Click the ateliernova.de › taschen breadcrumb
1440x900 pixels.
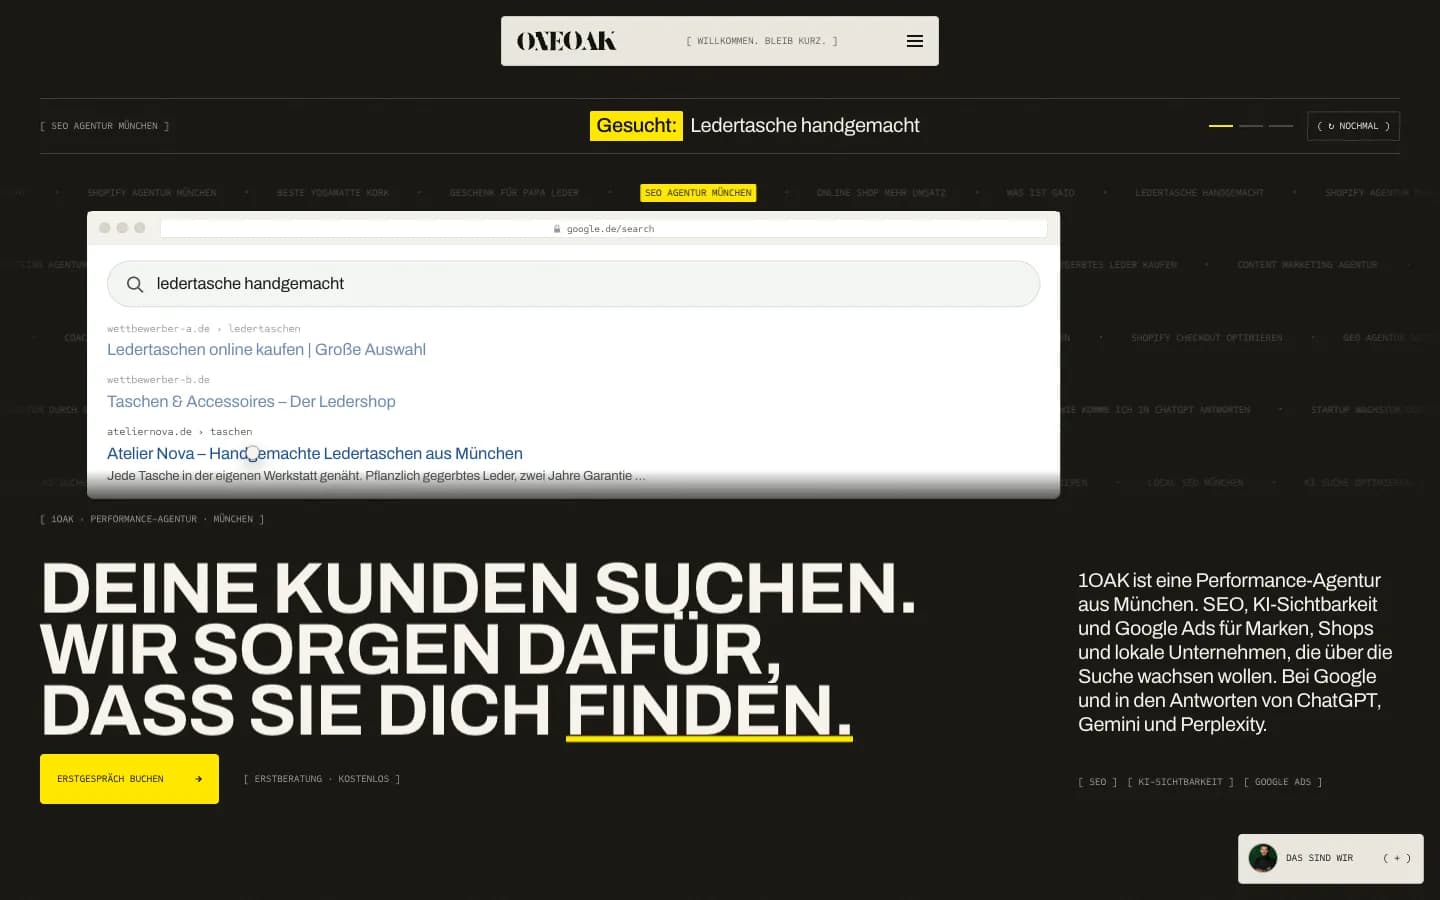point(180,432)
